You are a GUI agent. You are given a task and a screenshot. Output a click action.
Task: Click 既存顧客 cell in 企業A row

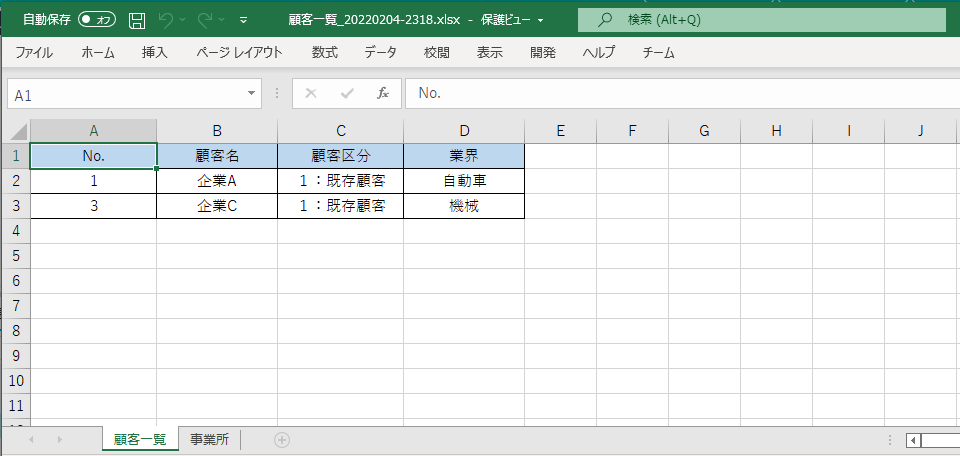[341, 181]
